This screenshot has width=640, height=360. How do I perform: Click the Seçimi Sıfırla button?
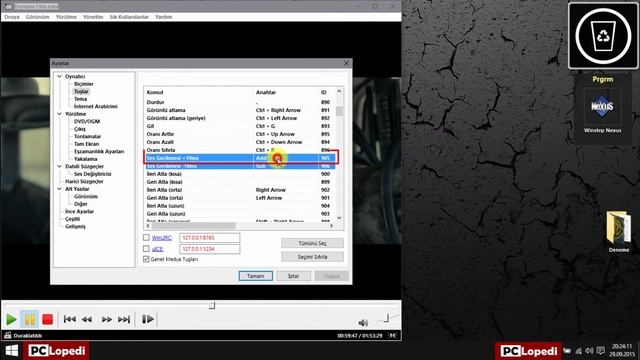click(312, 257)
